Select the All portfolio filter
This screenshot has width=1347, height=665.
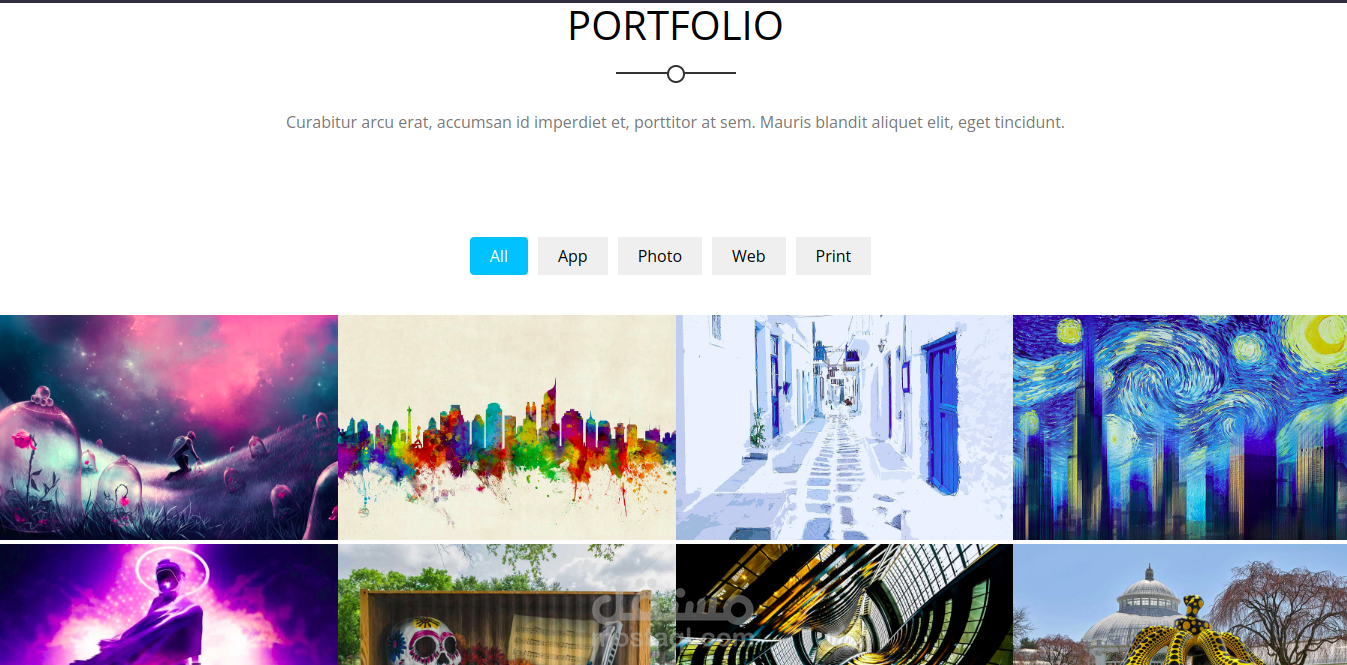499,256
